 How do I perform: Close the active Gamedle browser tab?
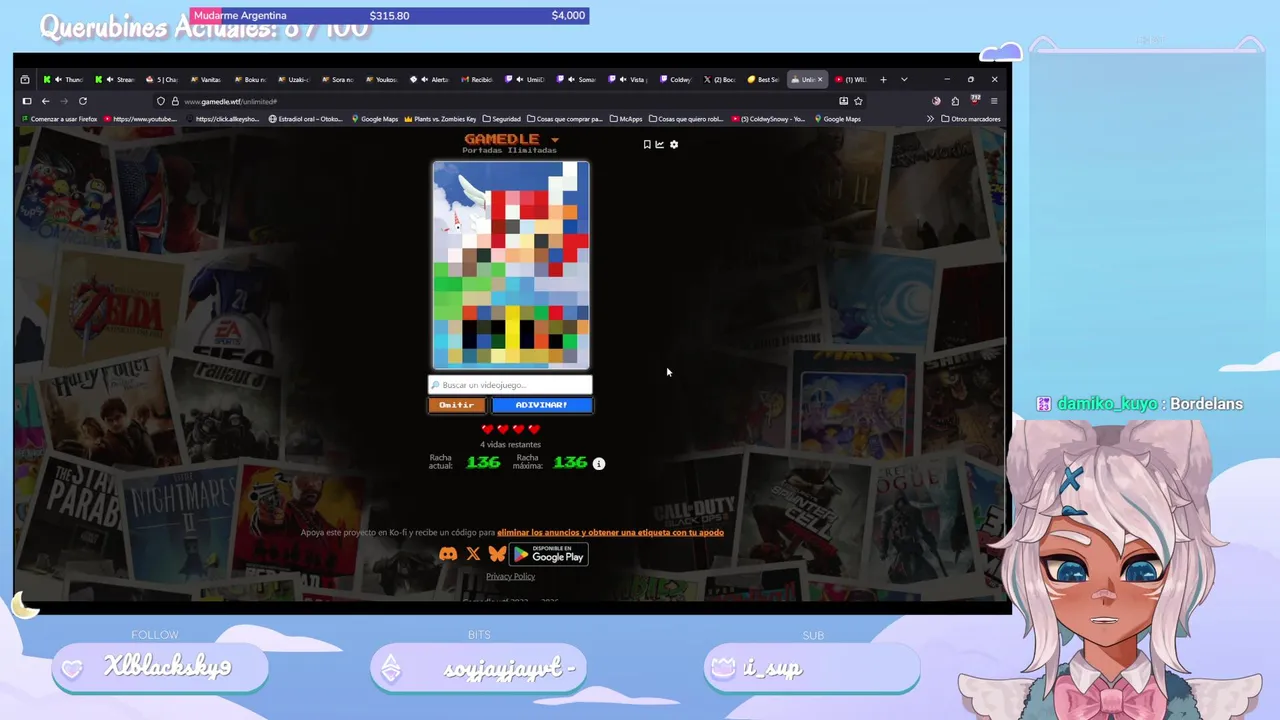(x=820, y=79)
